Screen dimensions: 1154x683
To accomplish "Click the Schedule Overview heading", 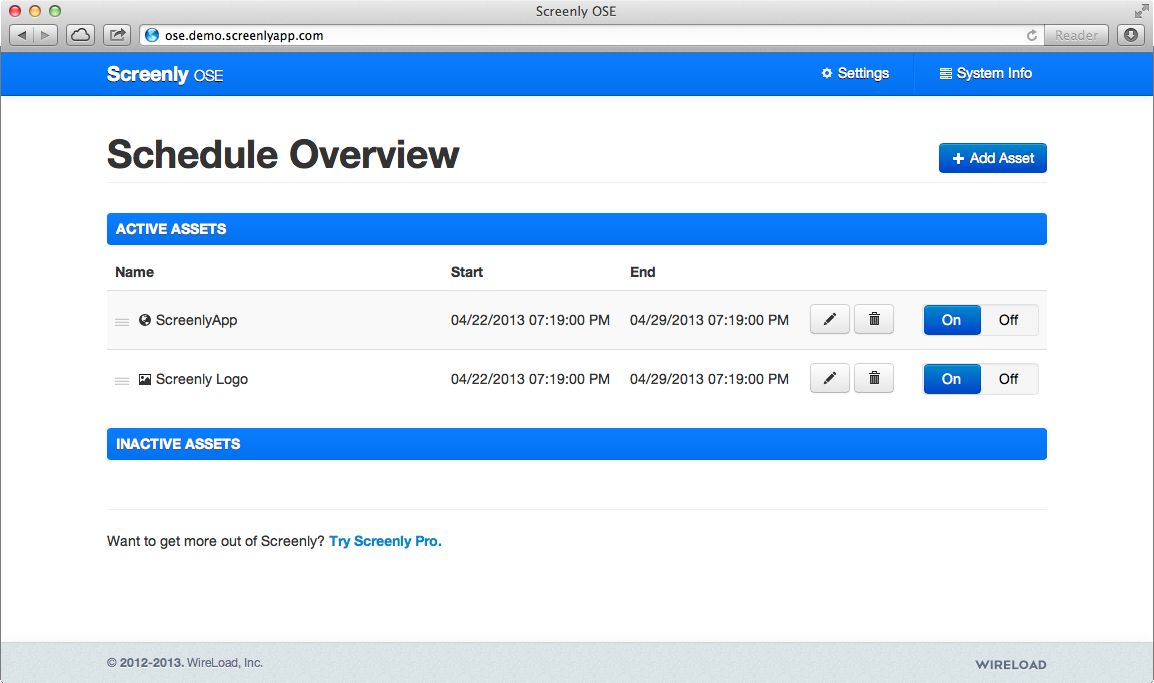I will coord(283,155).
